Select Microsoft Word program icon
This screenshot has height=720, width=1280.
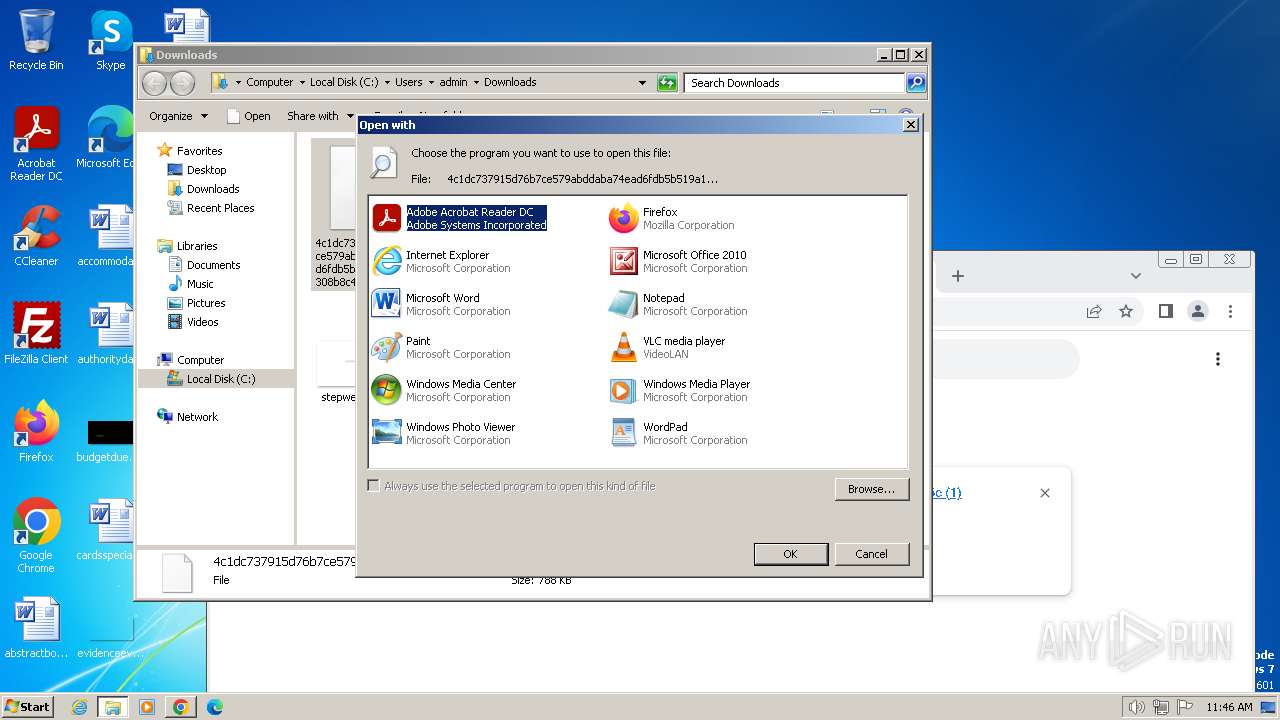387,304
